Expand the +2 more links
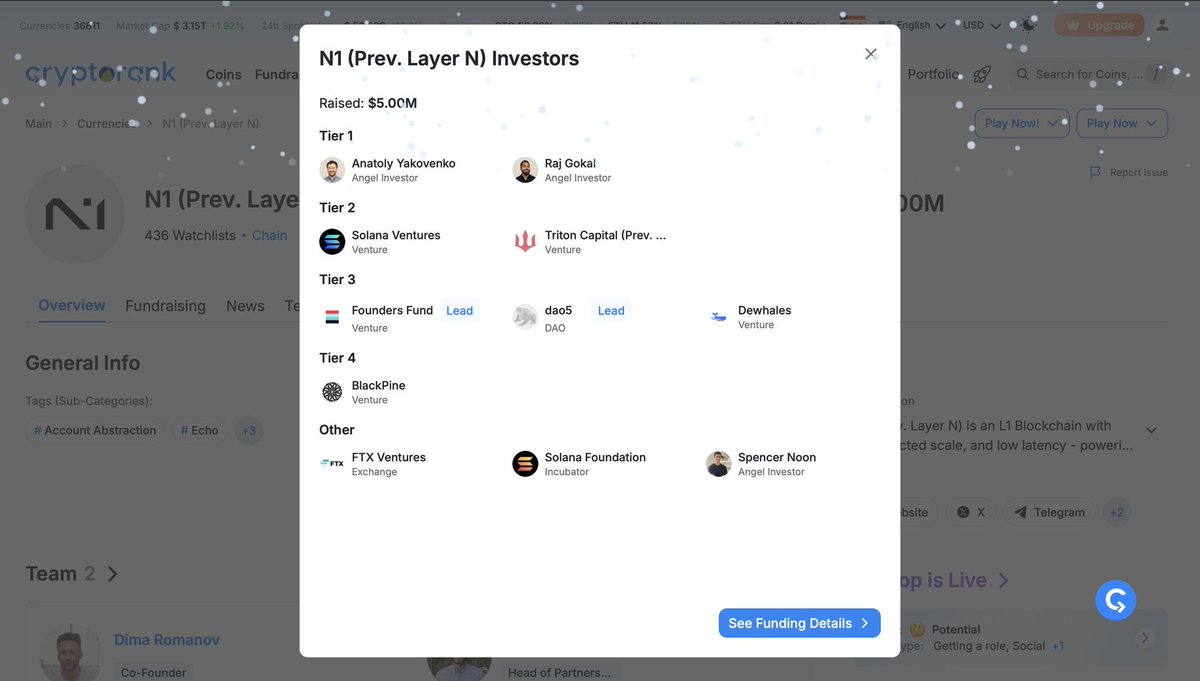The image size is (1200, 681). pos(1117,512)
